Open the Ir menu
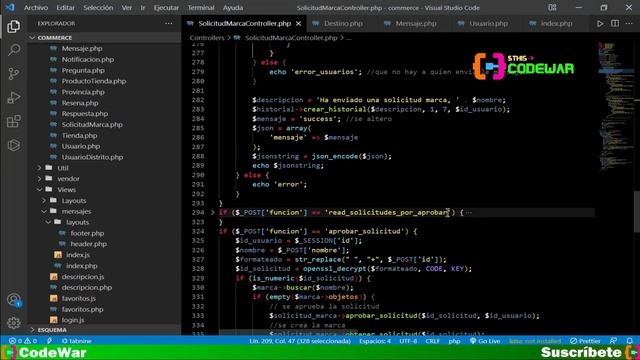640x360 pixels. (143, 8)
